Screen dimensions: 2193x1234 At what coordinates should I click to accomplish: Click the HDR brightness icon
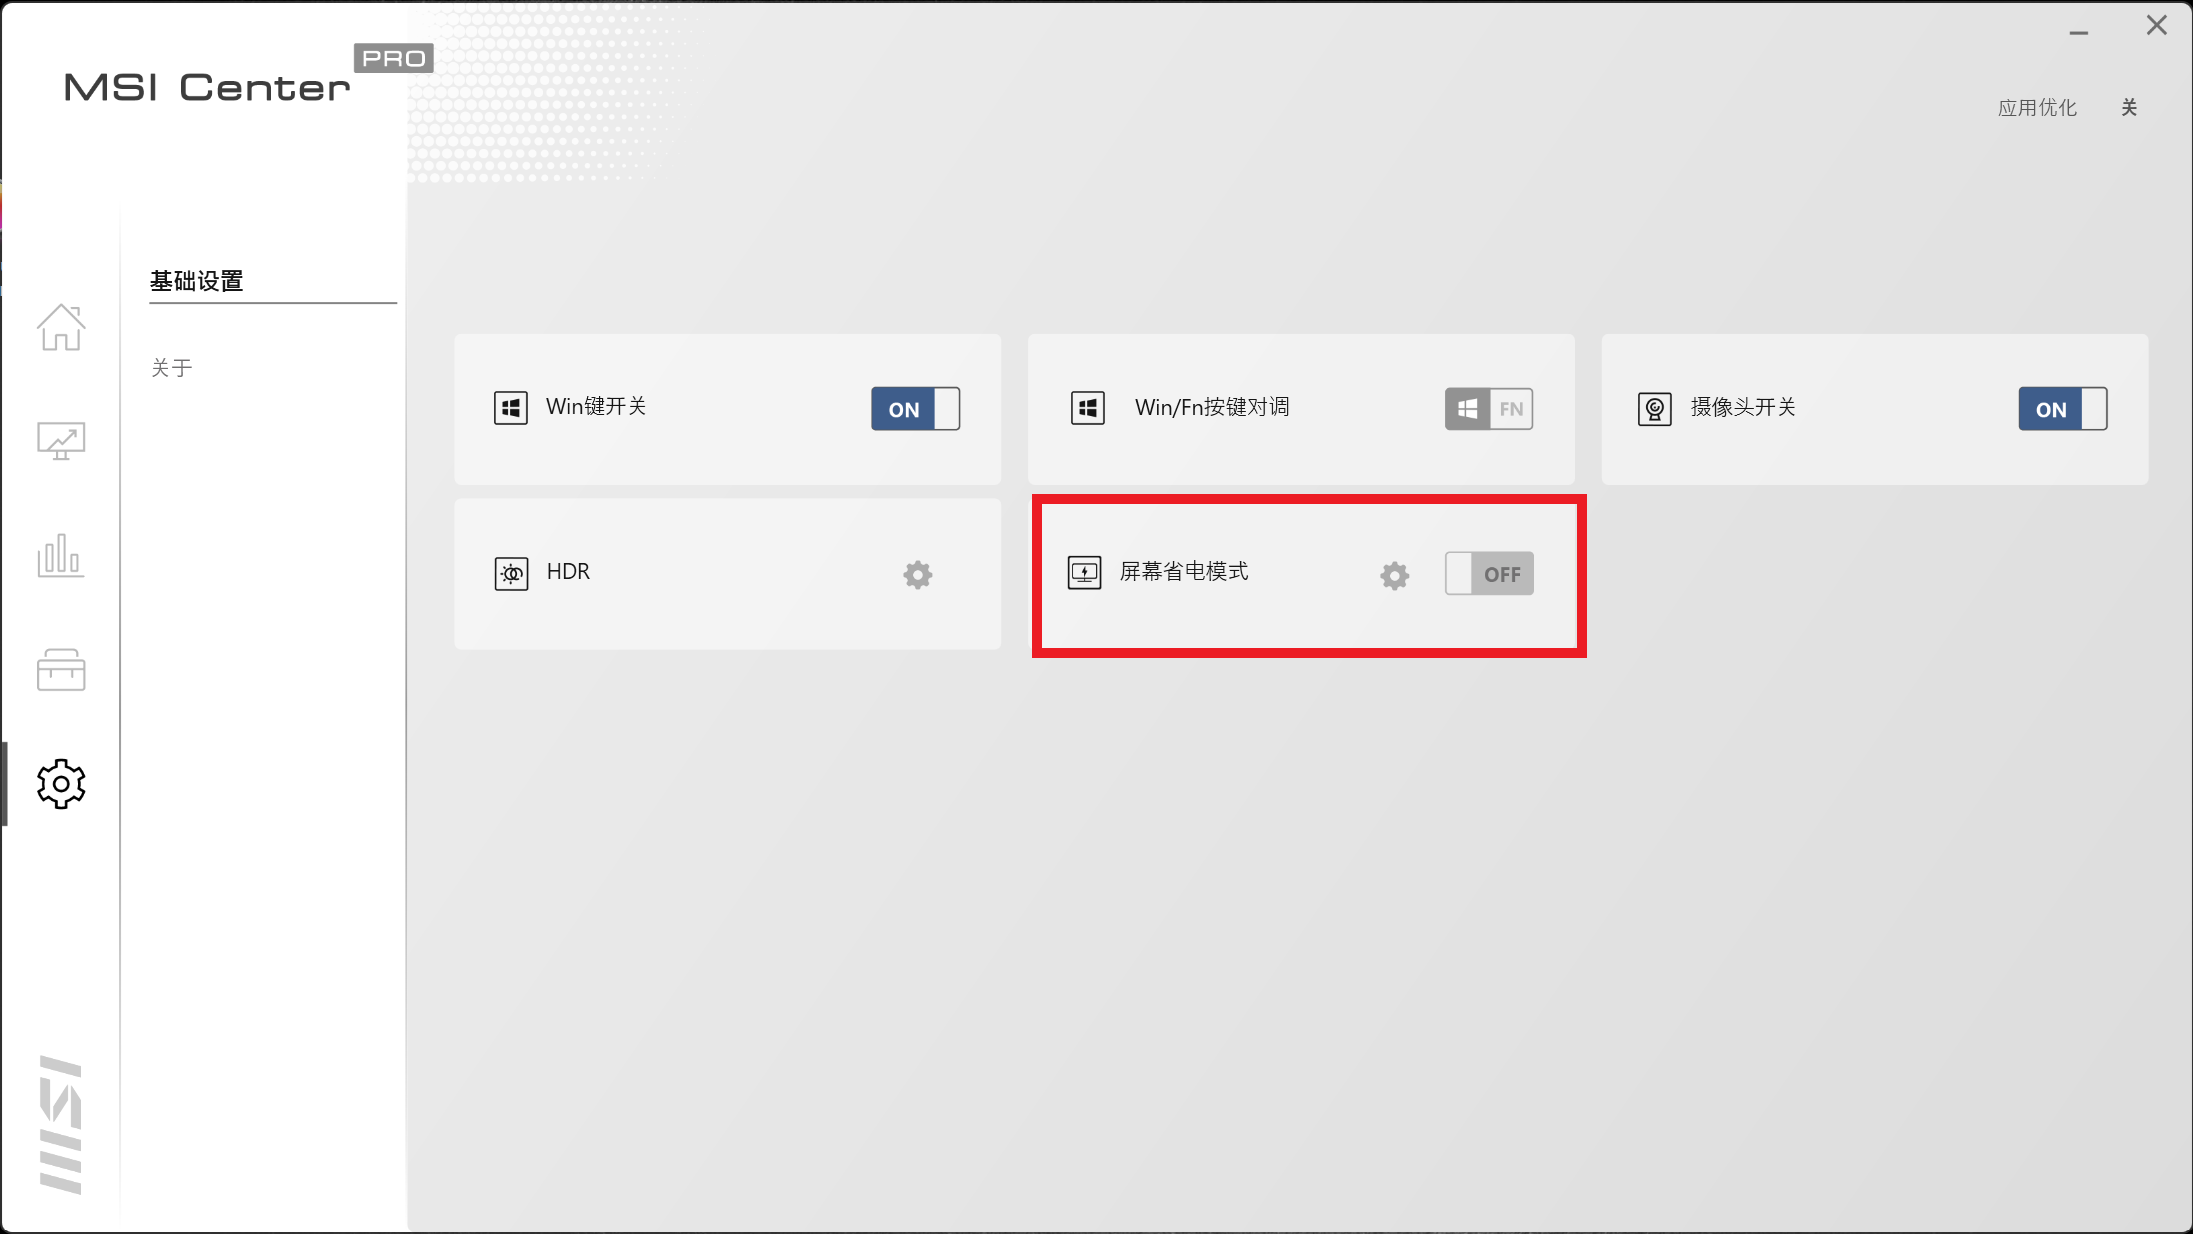pos(511,574)
